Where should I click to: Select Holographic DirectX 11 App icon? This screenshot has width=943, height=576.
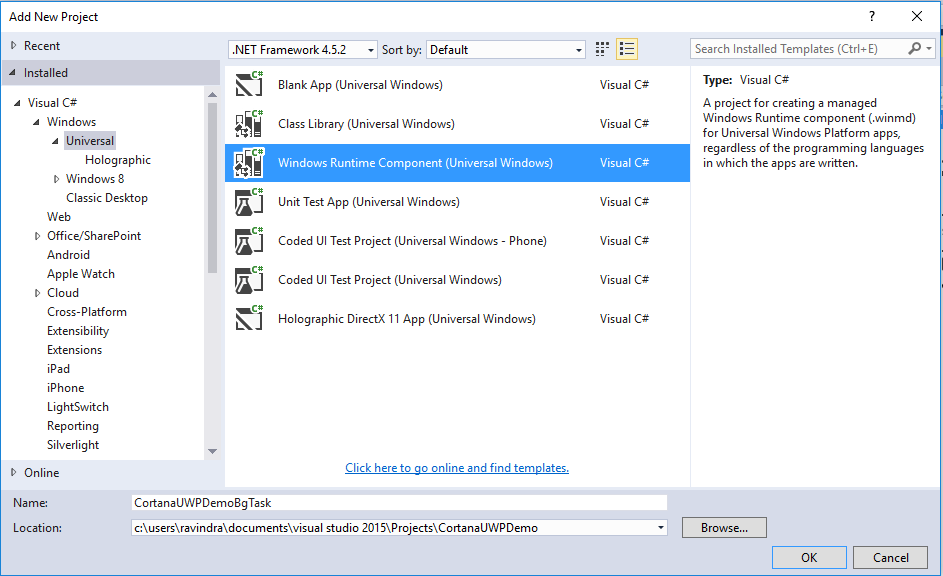pos(249,319)
